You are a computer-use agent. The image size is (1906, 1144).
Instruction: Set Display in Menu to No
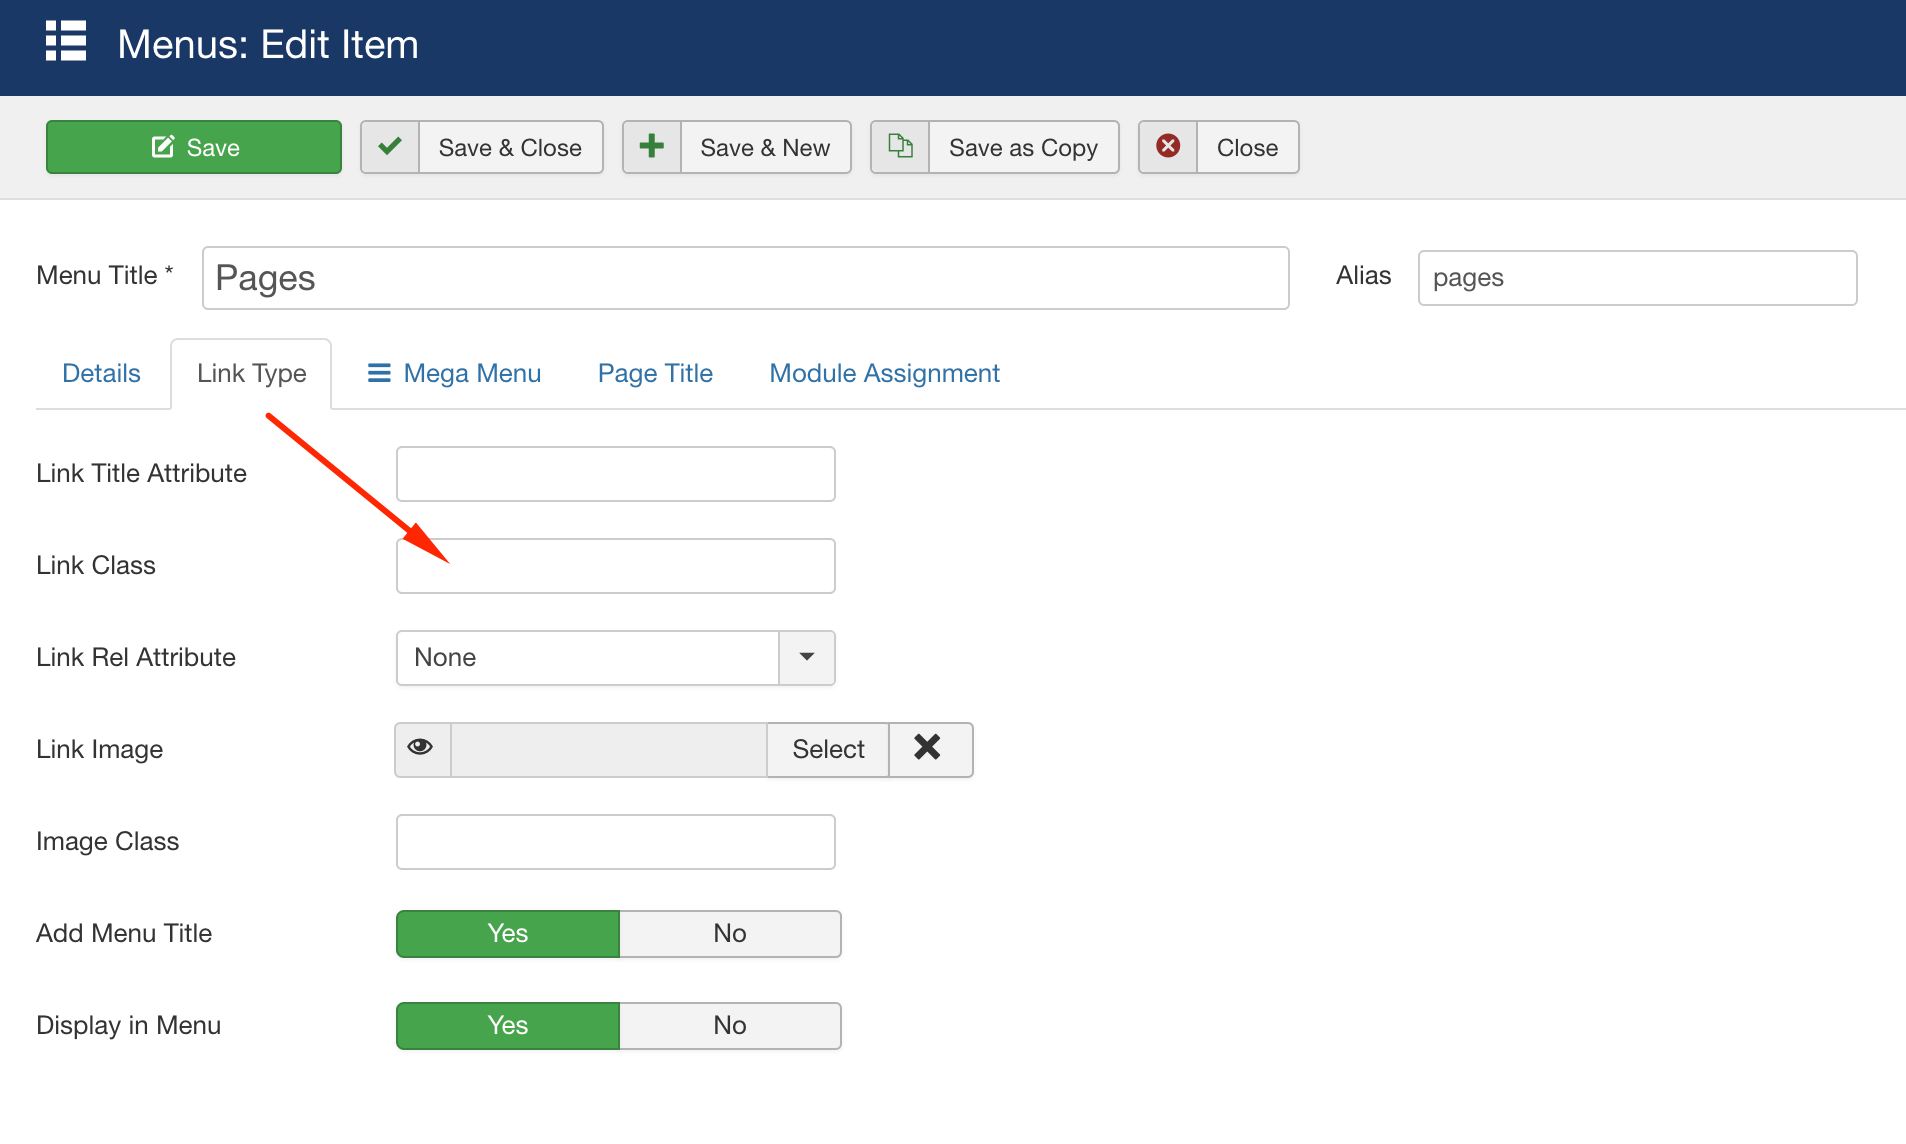pos(729,1025)
